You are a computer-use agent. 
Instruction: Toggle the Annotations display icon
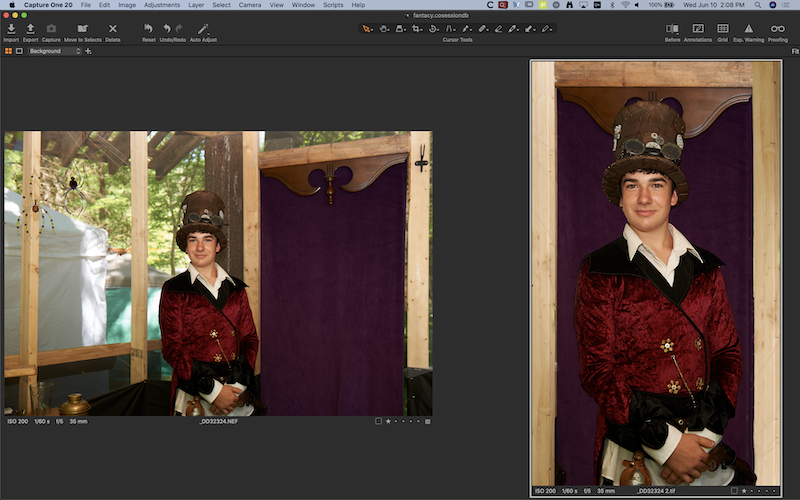[697, 29]
